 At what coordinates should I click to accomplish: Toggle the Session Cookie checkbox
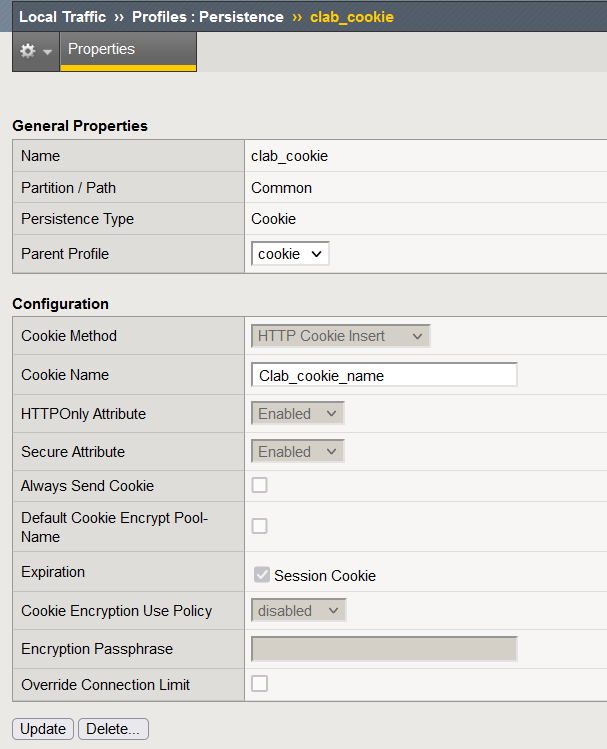click(262, 575)
